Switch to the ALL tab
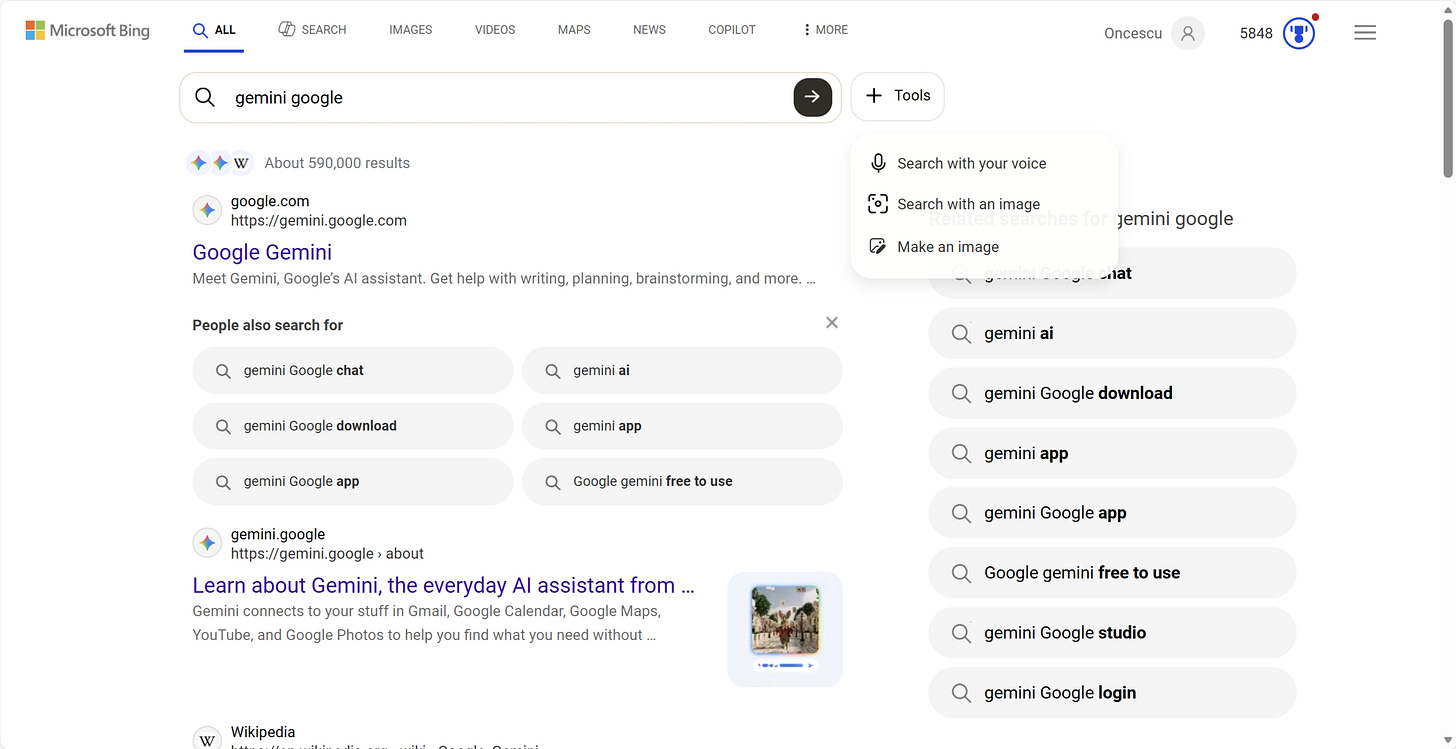The image size is (1456, 749). pos(214,30)
